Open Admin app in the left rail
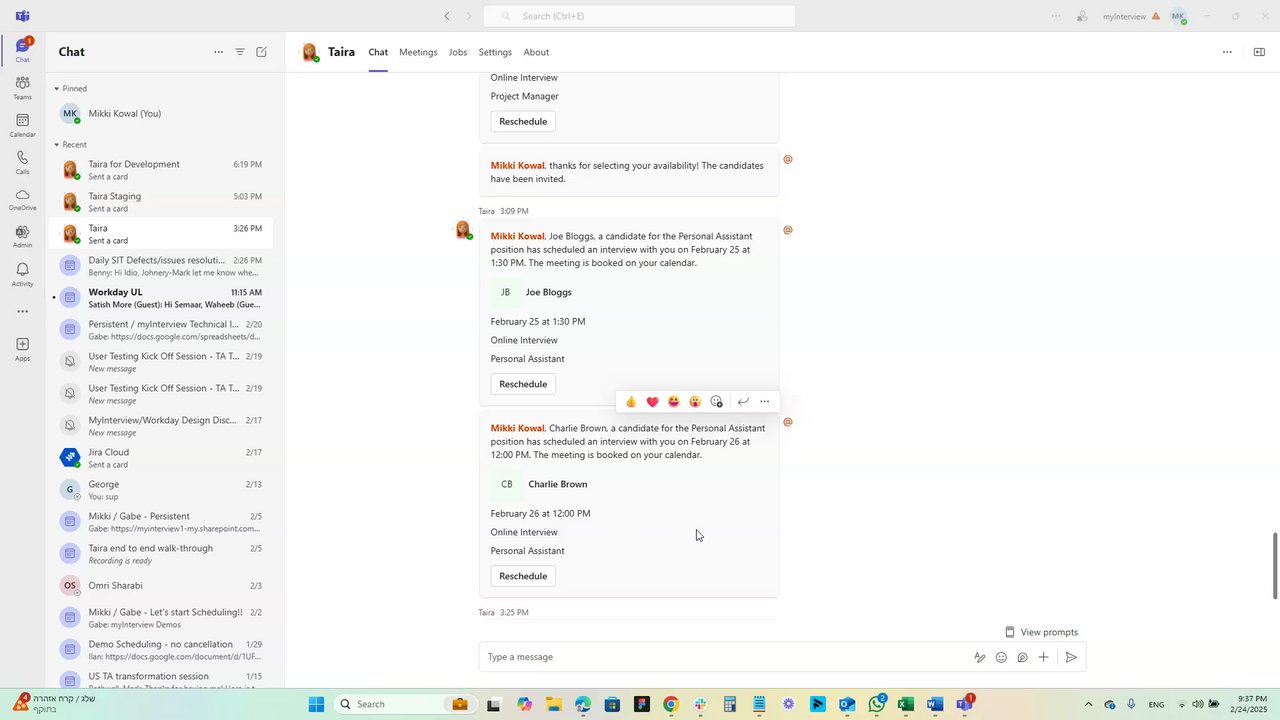Viewport: 1280px width, 720px height. pyautogui.click(x=22, y=236)
